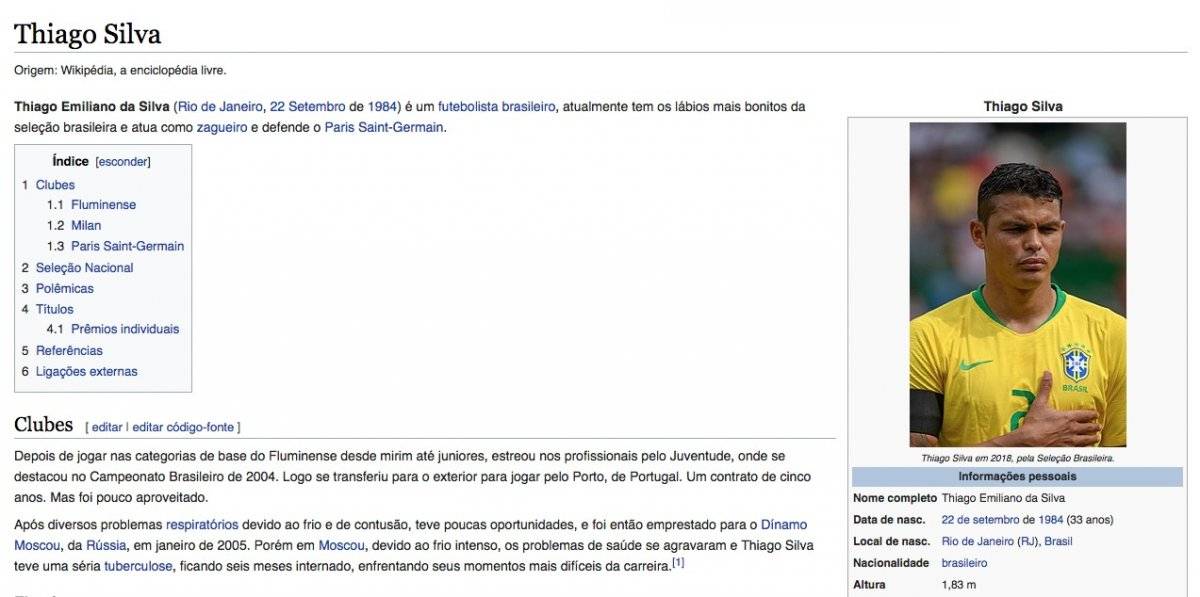The height and width of the screenshot is (597, 1200).
Task: Click the Clubes section heading
Action: click(44, 425)
